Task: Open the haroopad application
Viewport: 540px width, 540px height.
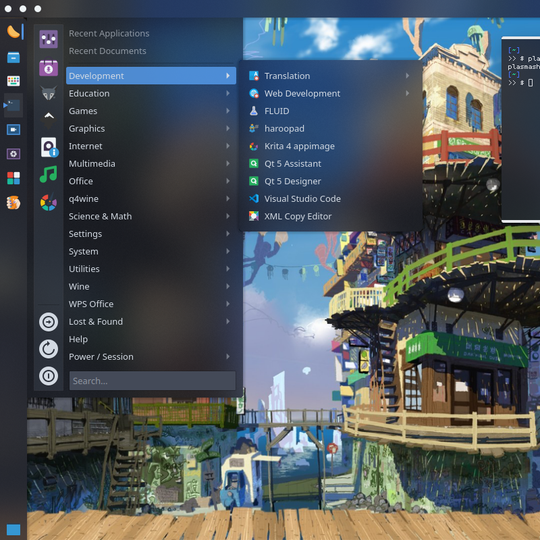Action: click(x=331, y=128)
